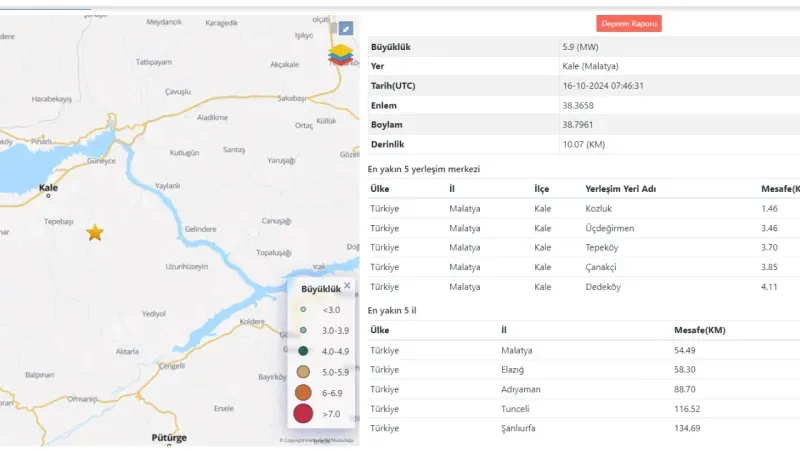The image size is (800, 450).
Task: Click the Elazığ province entry
Action: pyautogui.click(x=514, y=369)
